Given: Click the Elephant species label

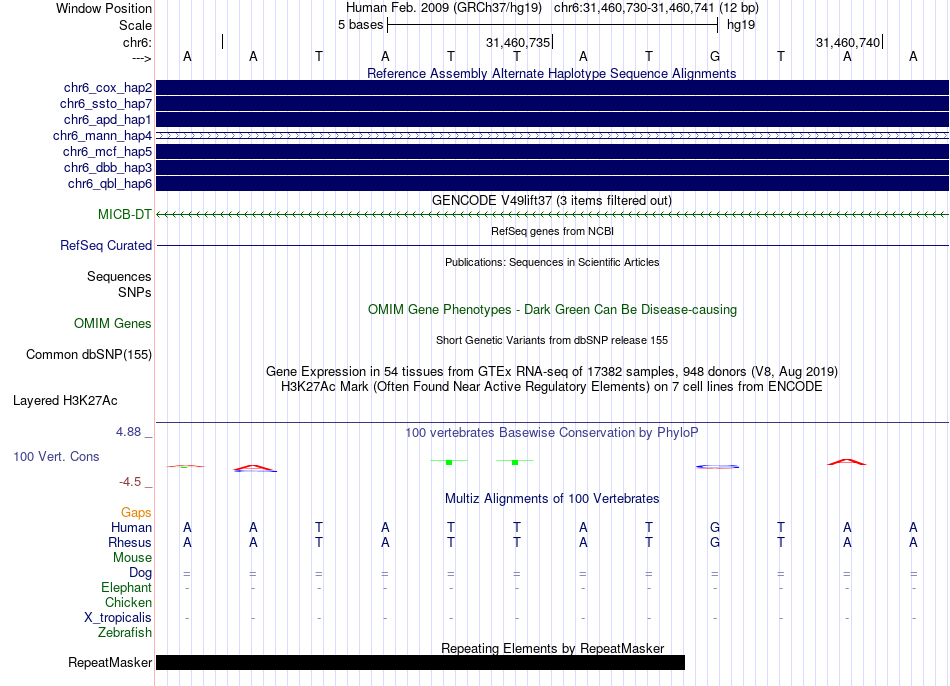Looking at the screenshot, I should point(127,587).
